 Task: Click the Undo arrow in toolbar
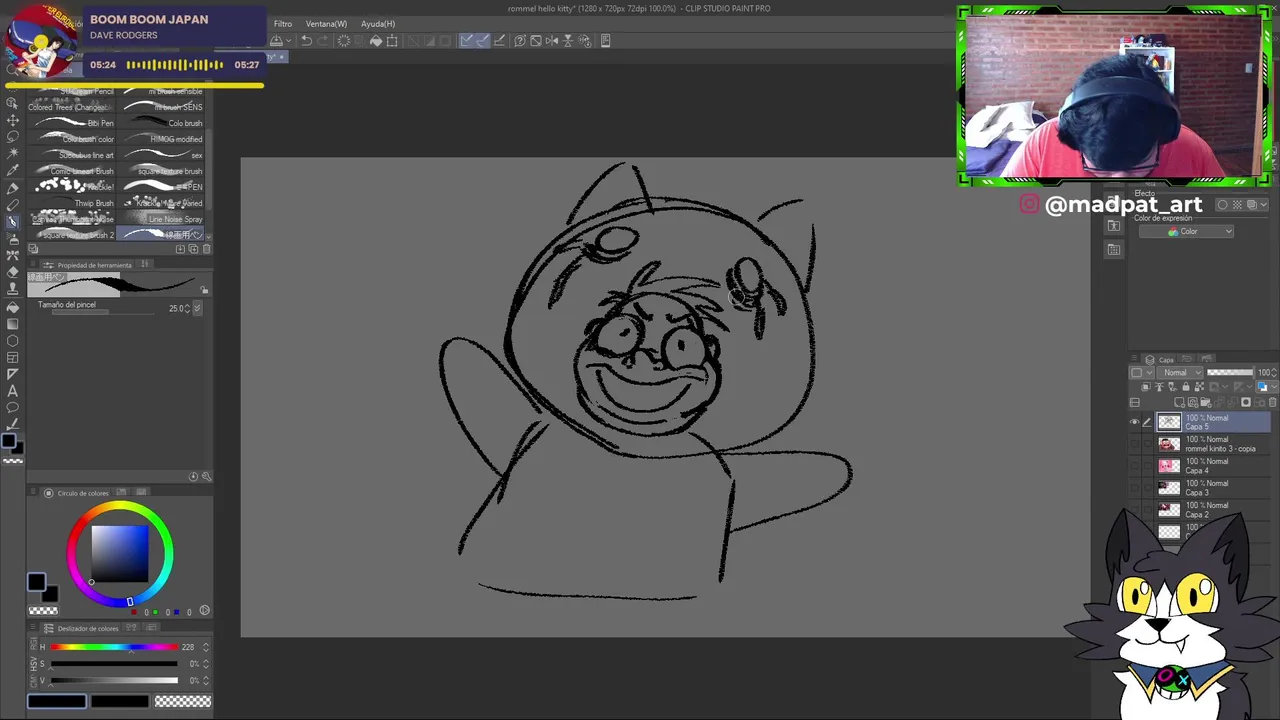(307, 41)
